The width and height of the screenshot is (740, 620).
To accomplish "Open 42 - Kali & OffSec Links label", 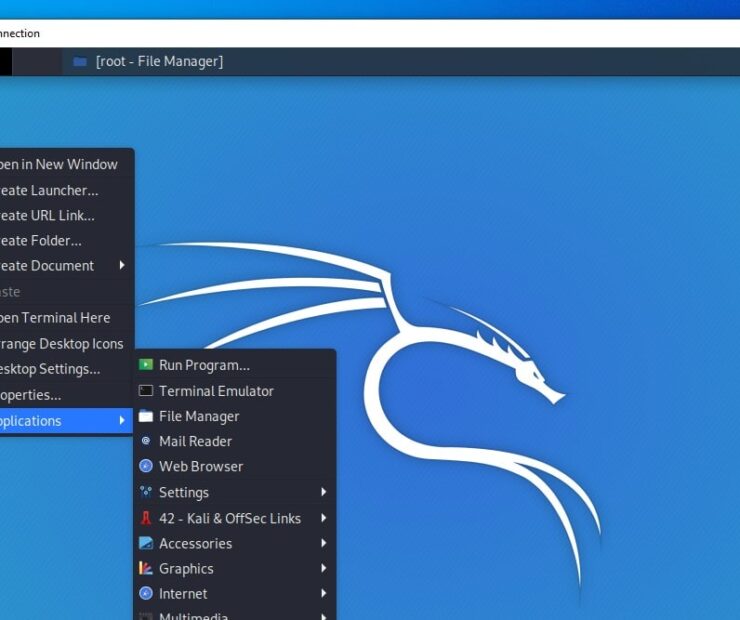I will 230,518.
